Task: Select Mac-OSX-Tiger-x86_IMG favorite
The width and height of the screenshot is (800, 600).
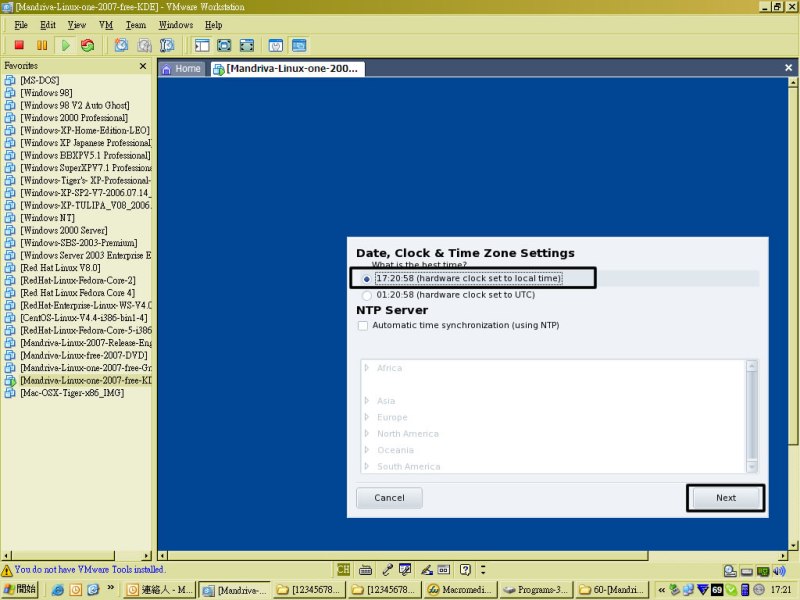Action: coord(72,393)
